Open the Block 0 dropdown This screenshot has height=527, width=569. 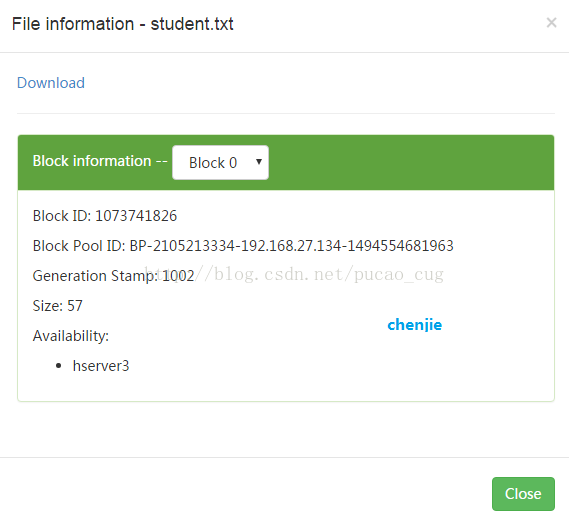coord(220,162)
